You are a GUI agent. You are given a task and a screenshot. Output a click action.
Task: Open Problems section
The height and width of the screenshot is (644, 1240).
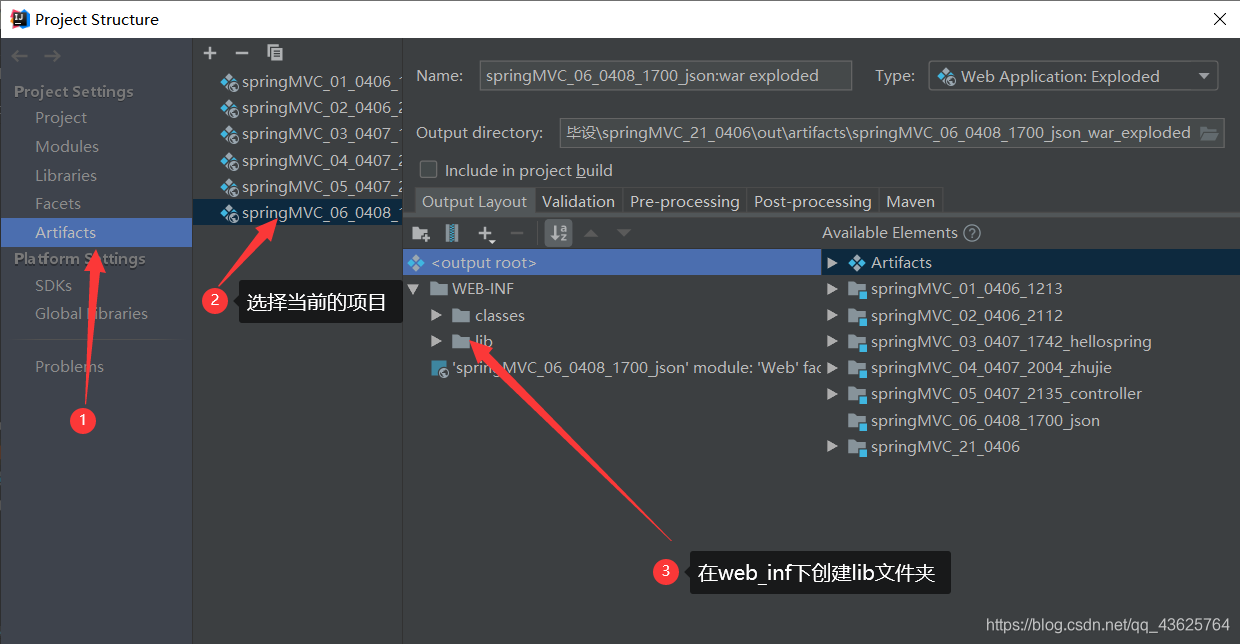[69, 366]
